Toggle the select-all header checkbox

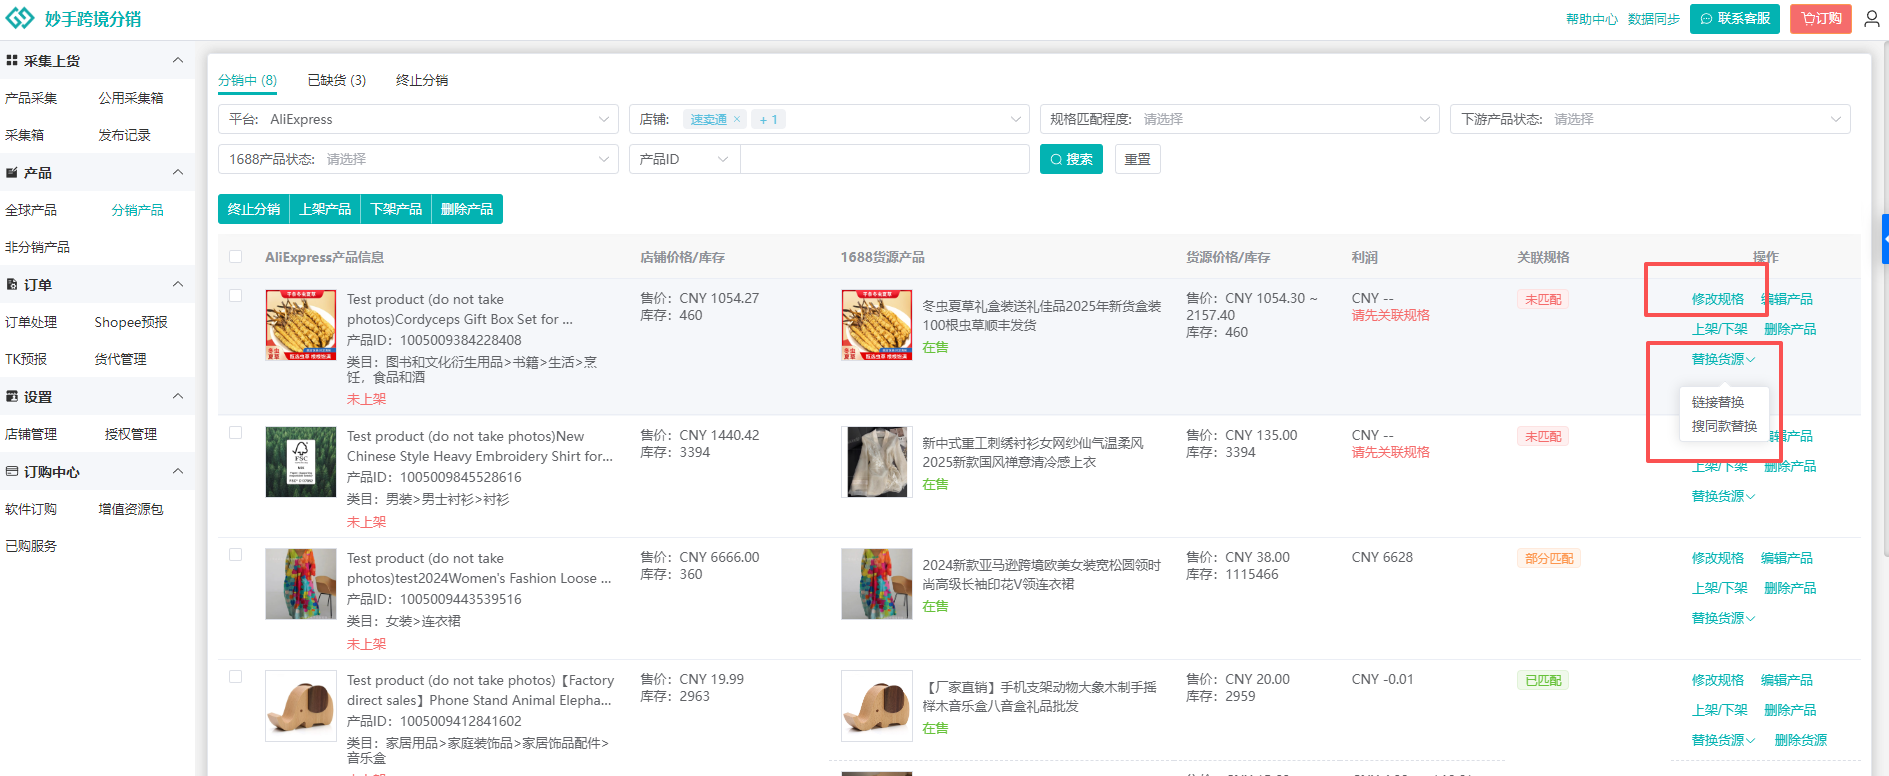236,257
